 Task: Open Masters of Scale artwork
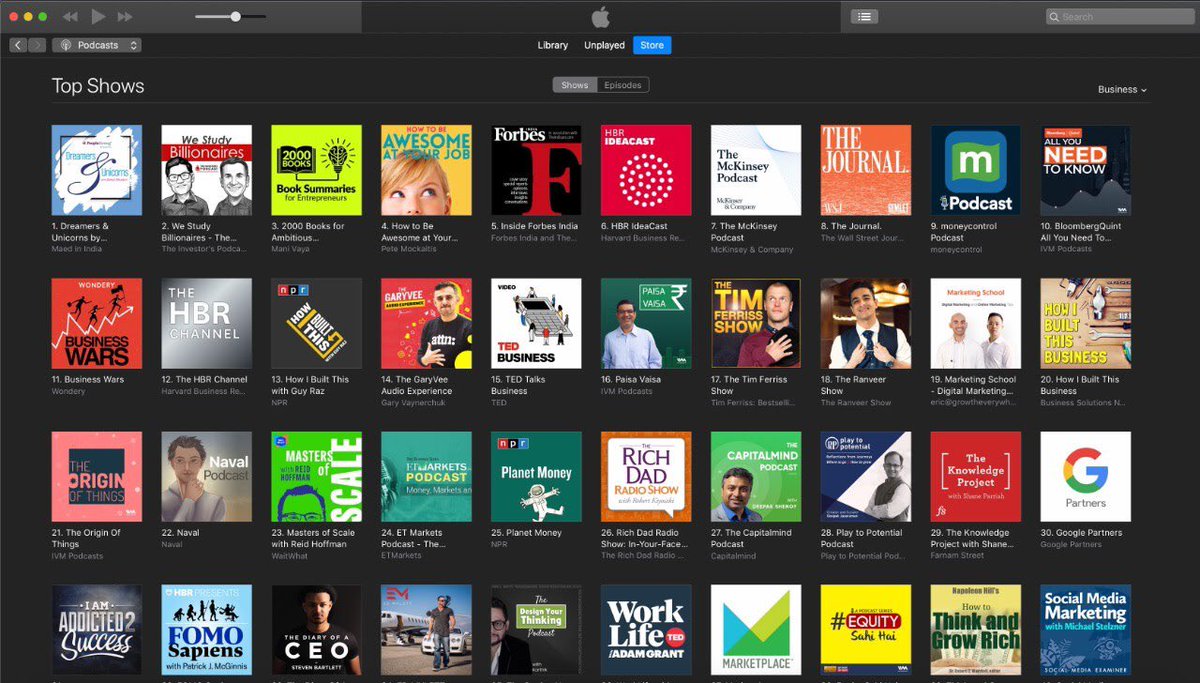(x=317, y=477)
